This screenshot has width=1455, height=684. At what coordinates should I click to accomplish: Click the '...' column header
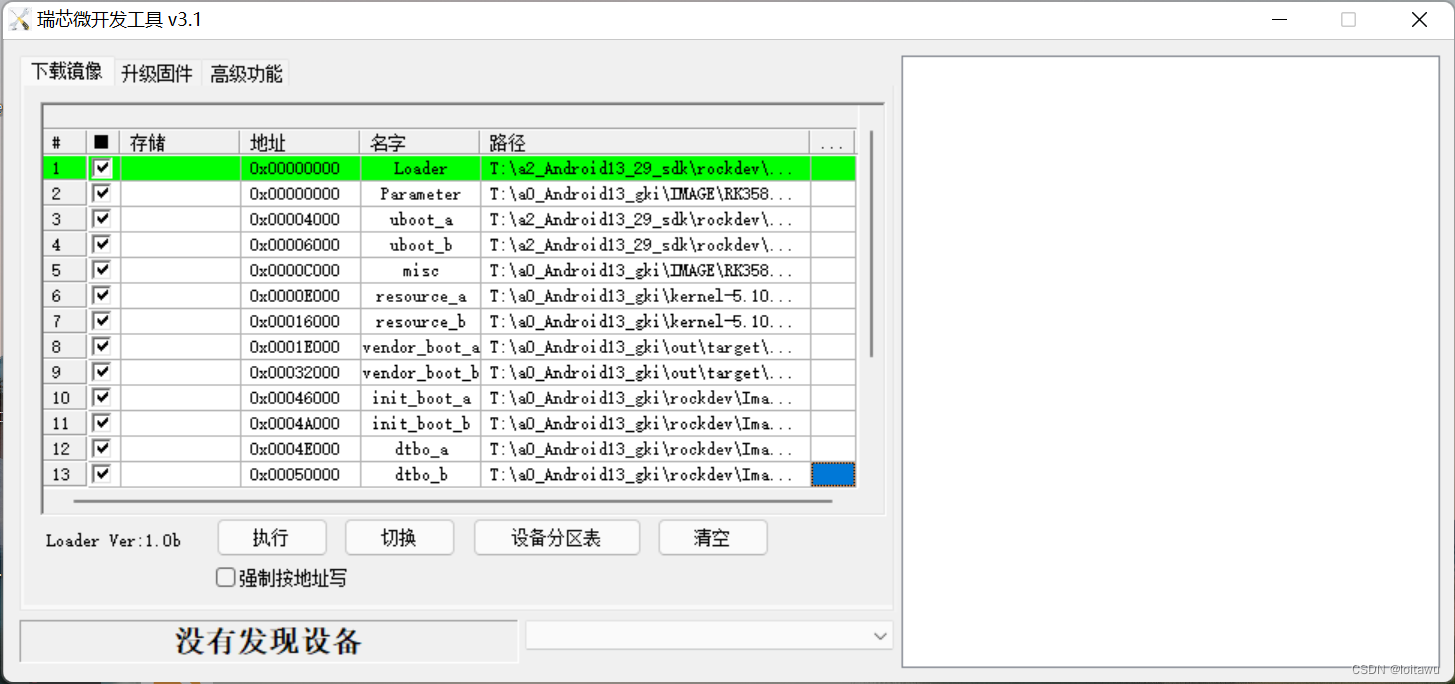[833, 143]
